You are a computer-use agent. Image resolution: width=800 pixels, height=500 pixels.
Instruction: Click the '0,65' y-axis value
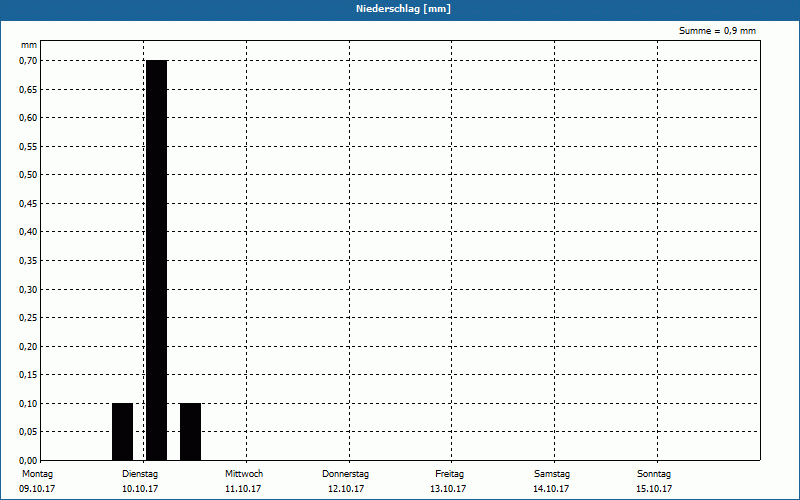[28, 89]
